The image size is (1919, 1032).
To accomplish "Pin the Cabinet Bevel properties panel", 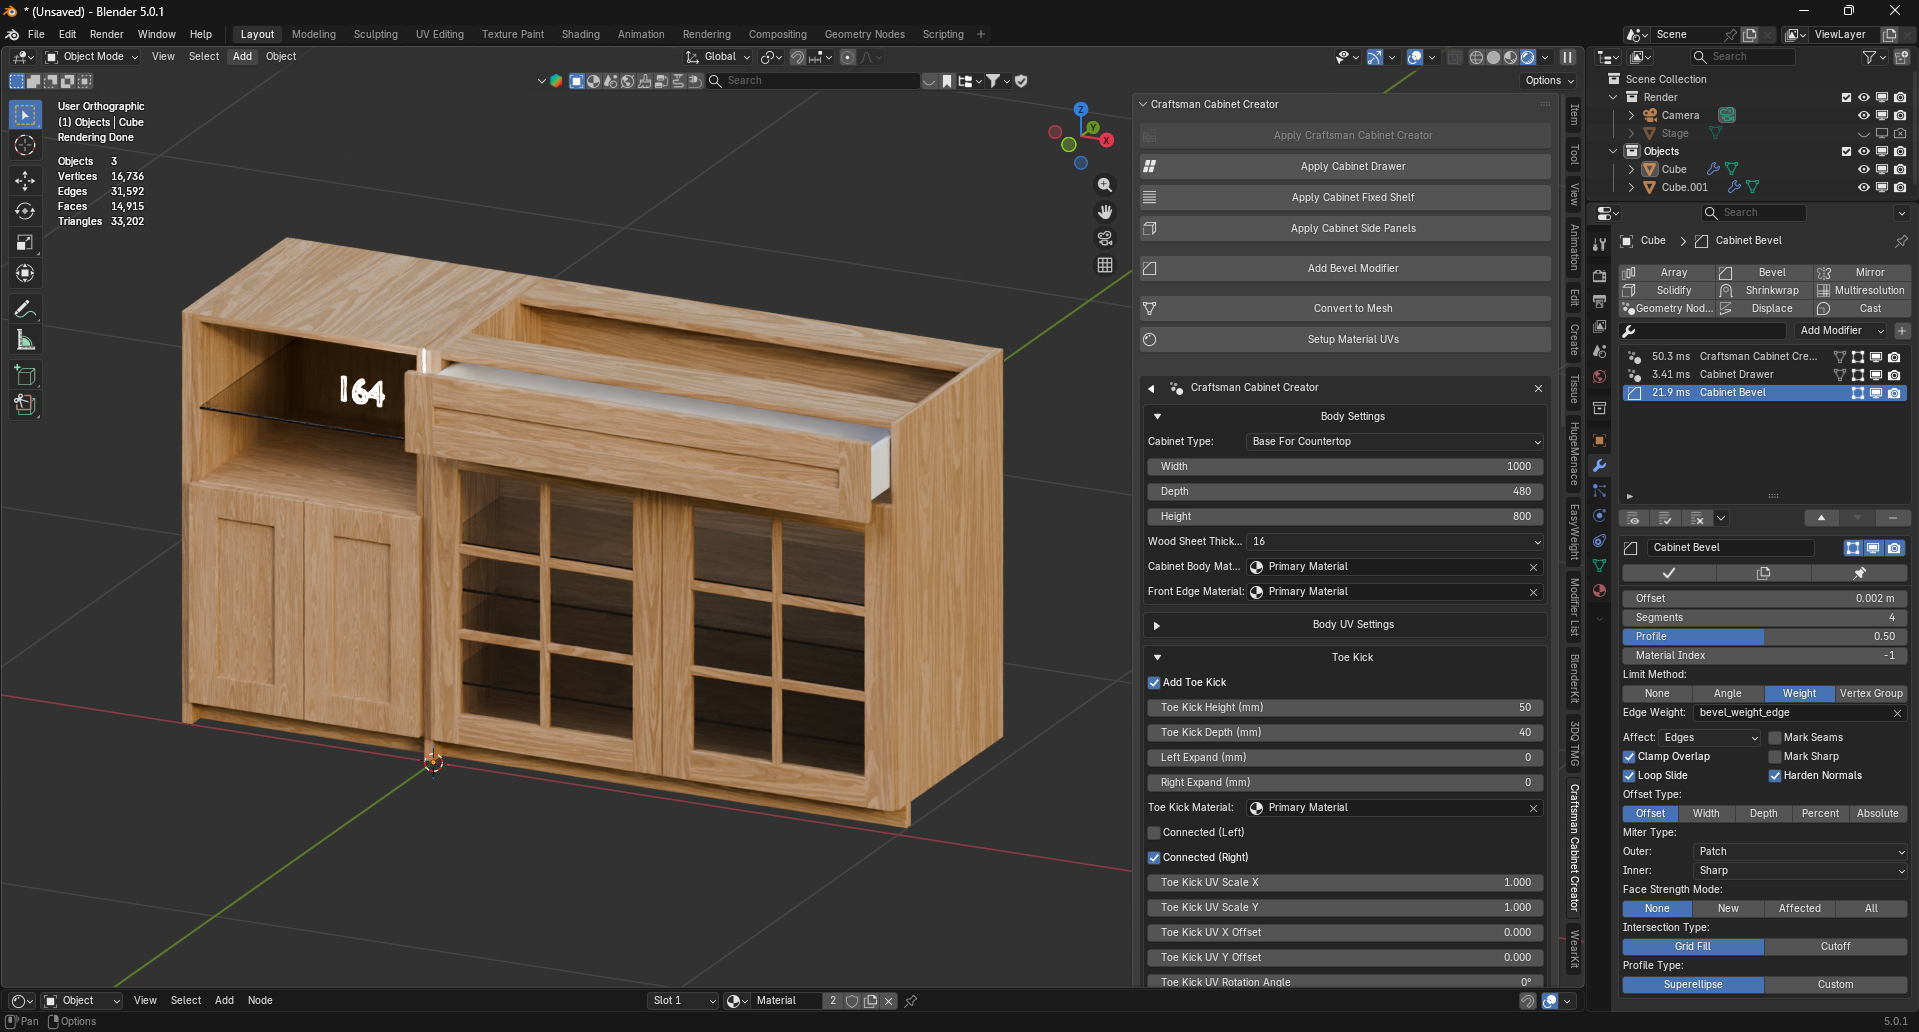I will click(x=1901, y=241).
